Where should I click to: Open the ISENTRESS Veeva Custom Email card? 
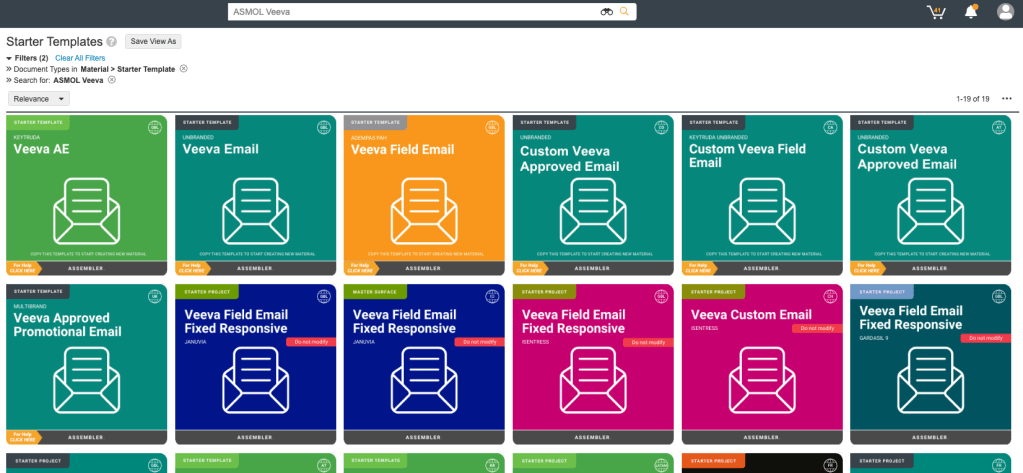pos(762,364)
